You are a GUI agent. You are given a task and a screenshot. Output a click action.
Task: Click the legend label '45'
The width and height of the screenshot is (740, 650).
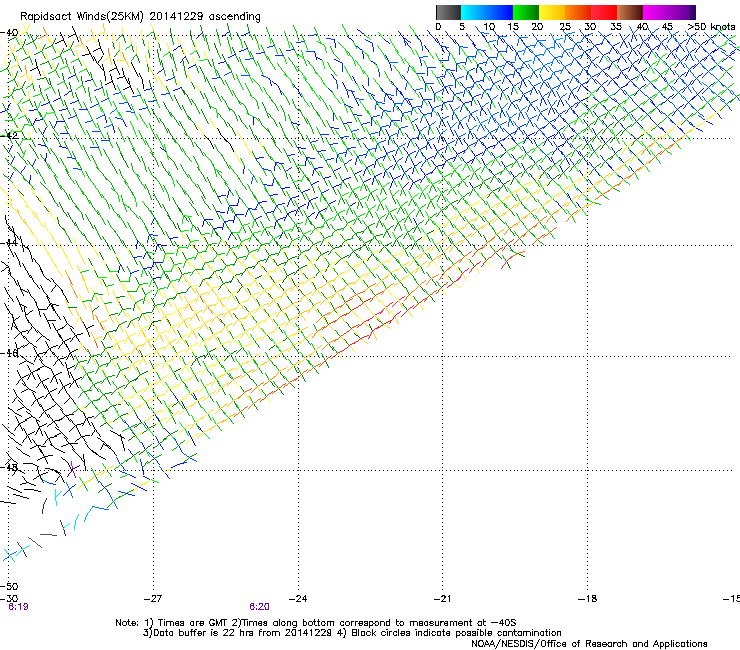click(x=667, y=27)
